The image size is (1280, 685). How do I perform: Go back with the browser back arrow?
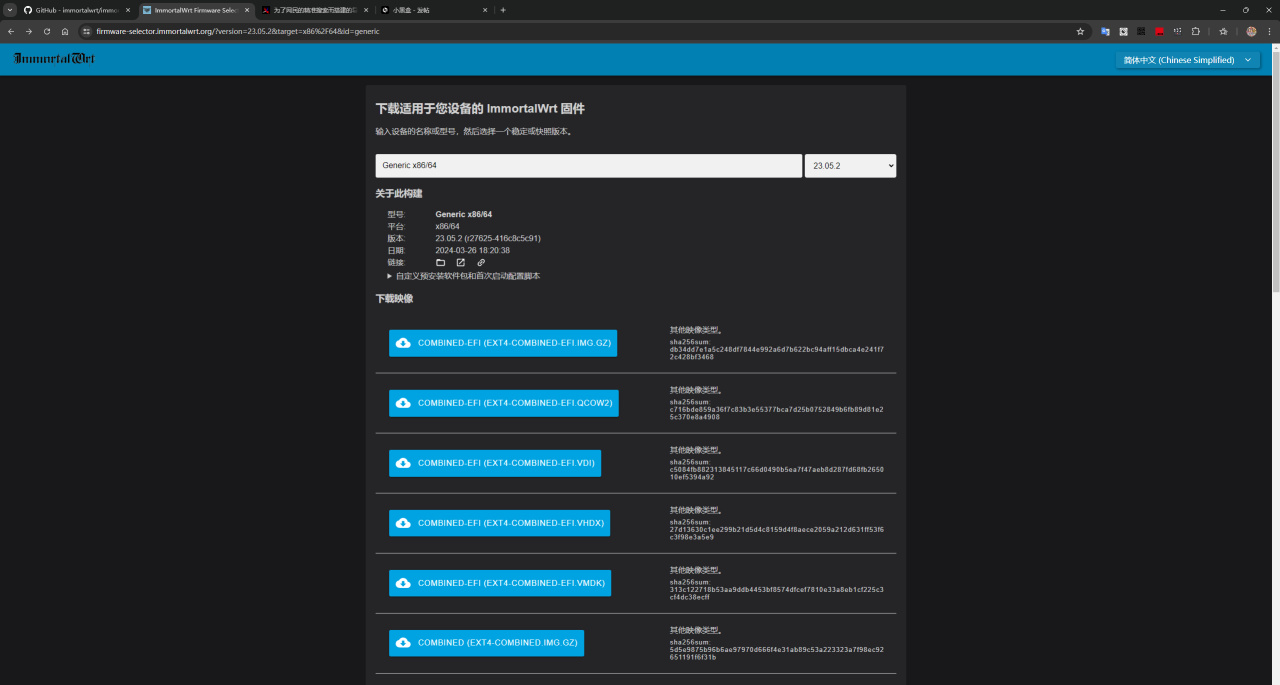[11, 31]
